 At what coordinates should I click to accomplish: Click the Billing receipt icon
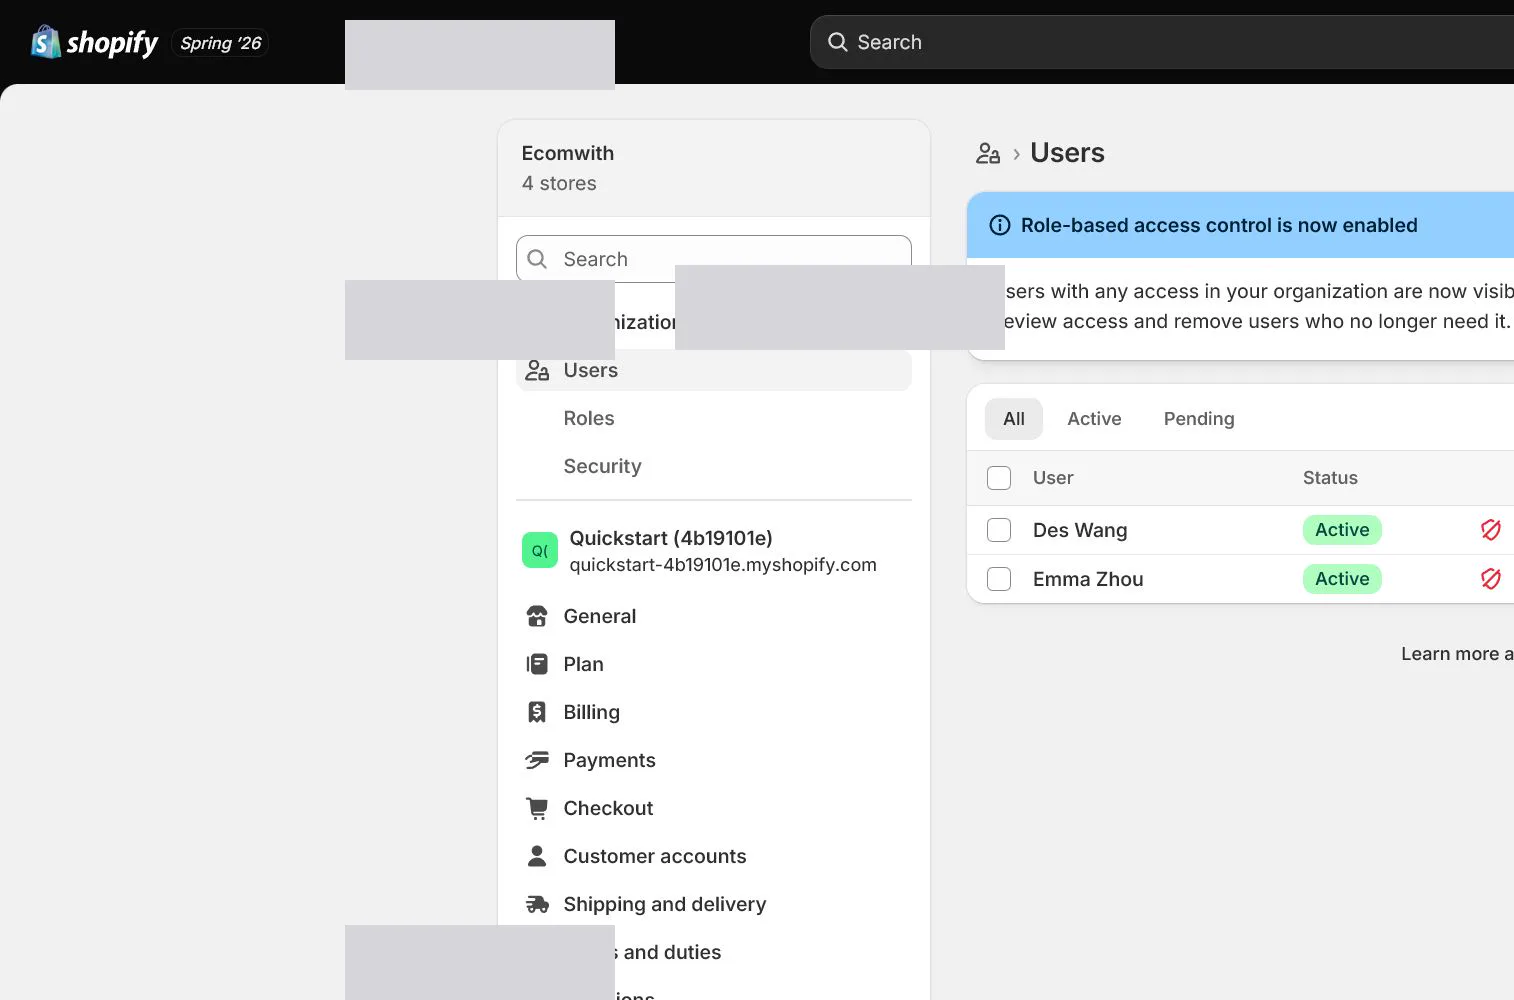[537, 712]
